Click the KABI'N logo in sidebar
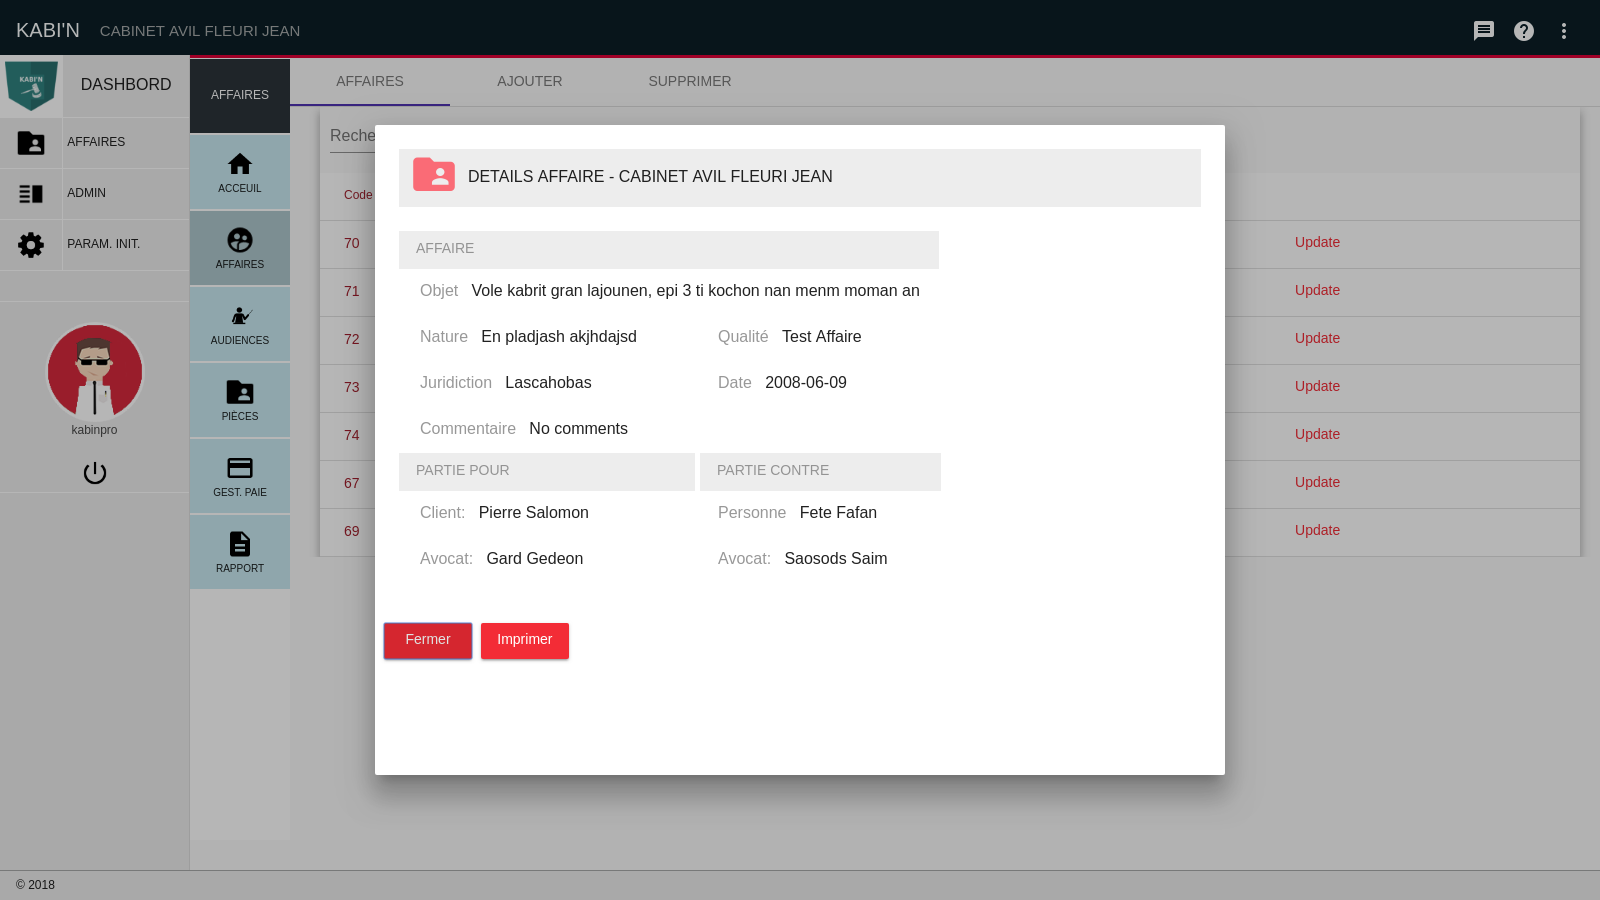The height and width of the screenshot is (900, 1600). (x=31, y=86)
